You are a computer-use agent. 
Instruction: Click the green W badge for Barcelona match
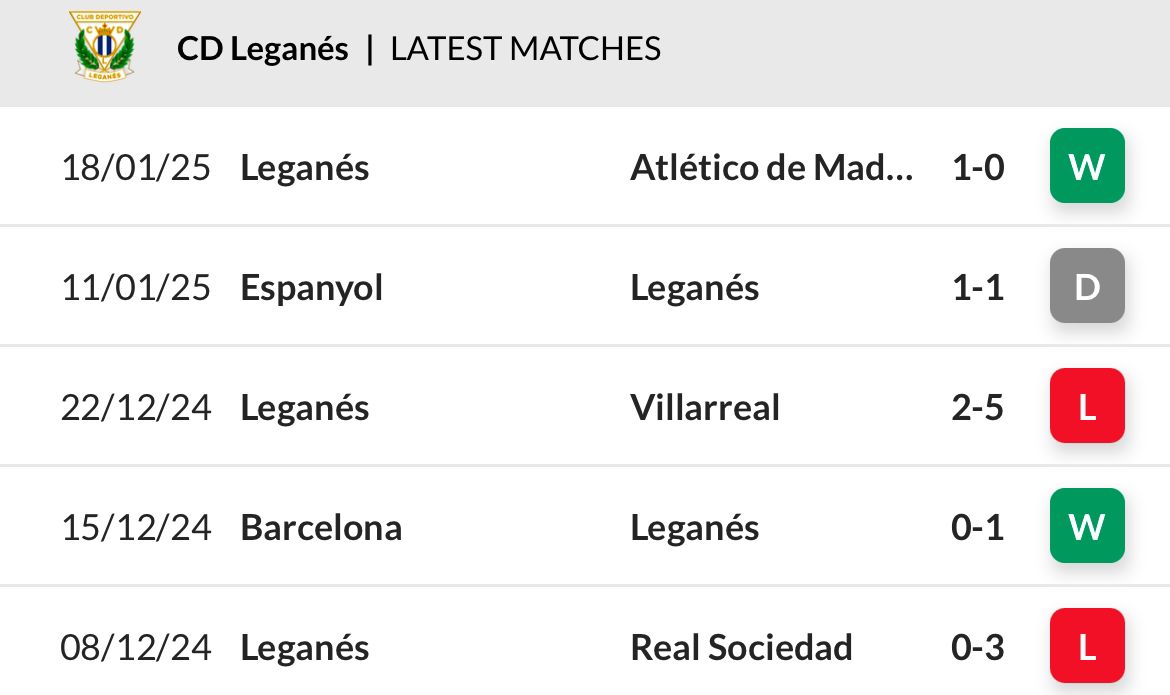coord(1087,526)
